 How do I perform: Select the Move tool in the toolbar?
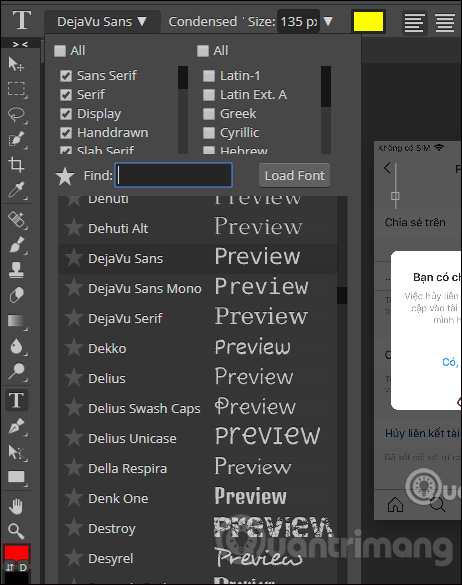pos(16,64)
